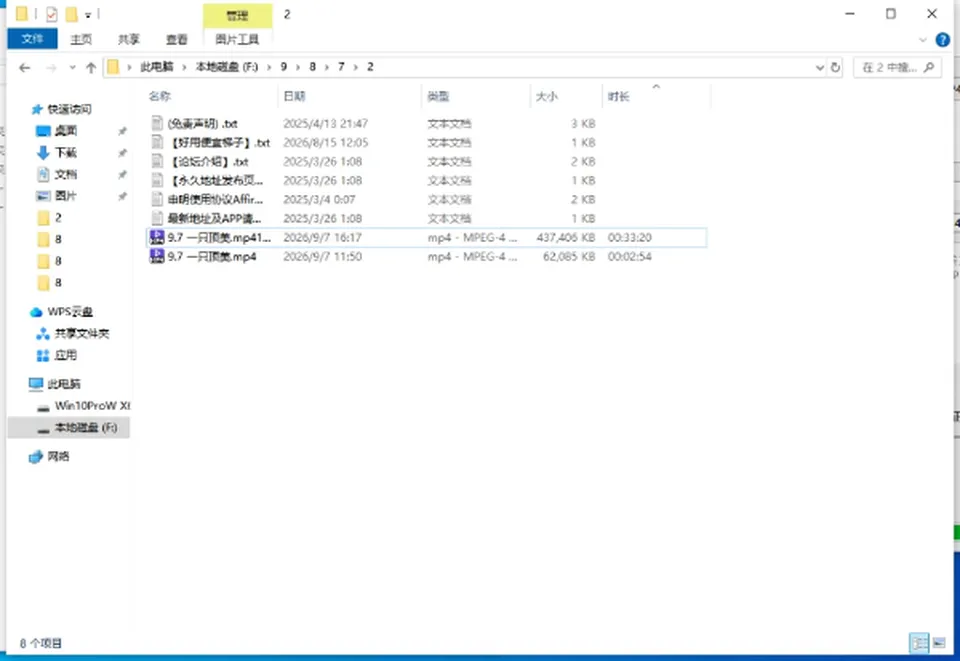Open the recent locations dropdown arrow
Viewport: 960px width, 661px height.
(72, 67)
